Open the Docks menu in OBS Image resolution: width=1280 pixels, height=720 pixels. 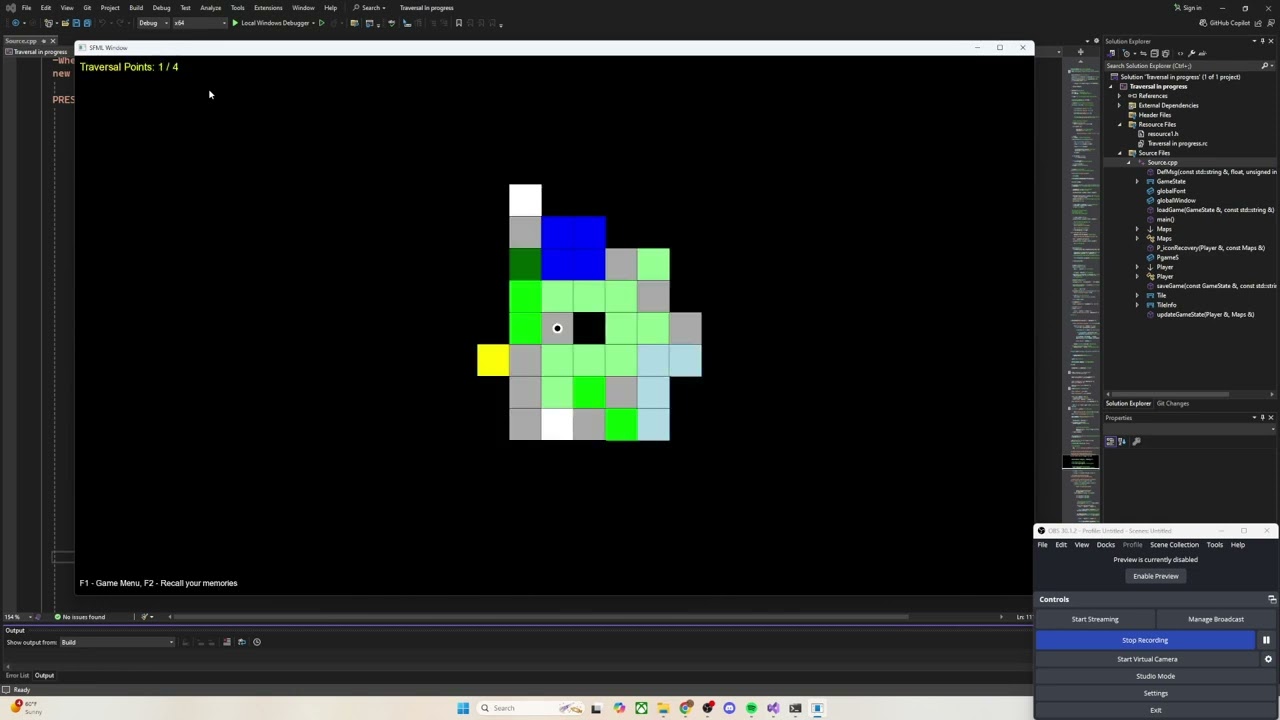click(1105, 545)
